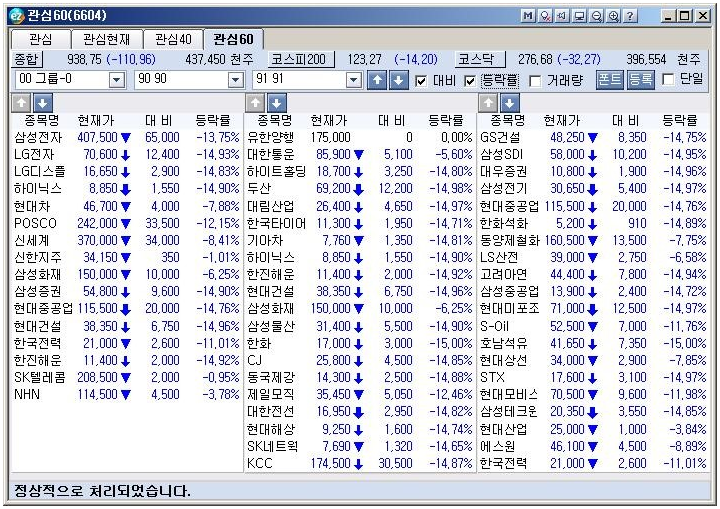Select the 삼성SDI row
Screen dimensions: 720x509
coord(593,154)
